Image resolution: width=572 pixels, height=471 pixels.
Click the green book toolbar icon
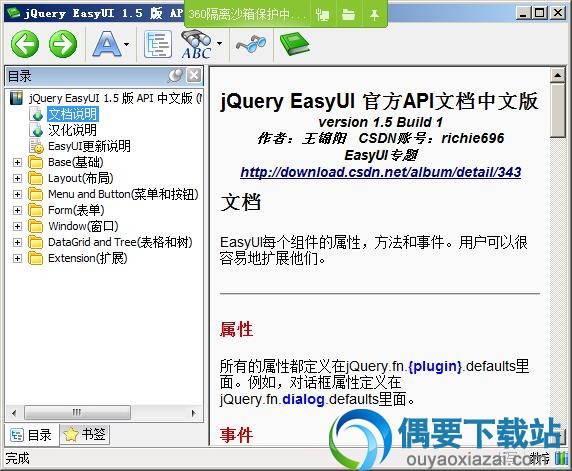(x=295, y=44)
